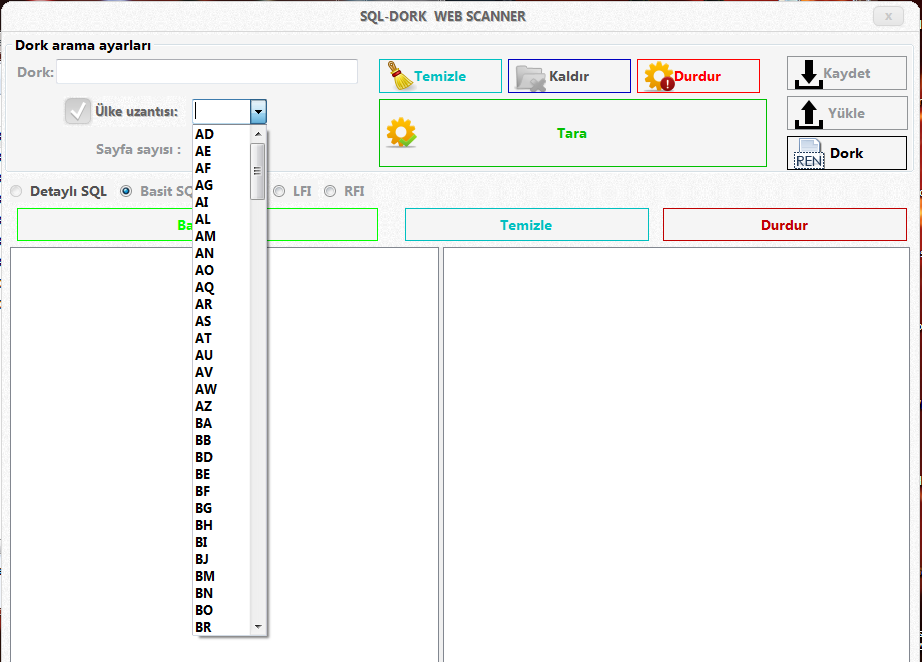Click the folder icon on the Kaldır button
Viewport: 922px width, 662px height.
point(530,77)
